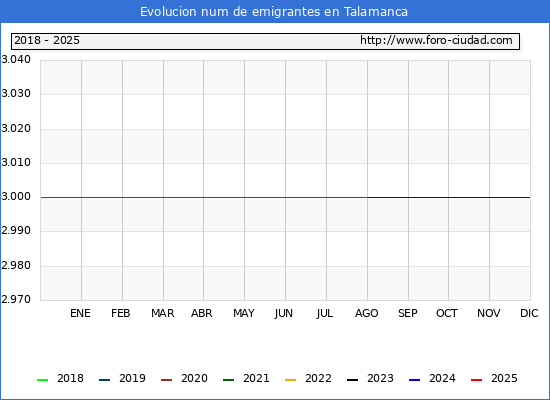Click the AGO month axis label
The image size is (550, 400).
[x=367, y=313]
